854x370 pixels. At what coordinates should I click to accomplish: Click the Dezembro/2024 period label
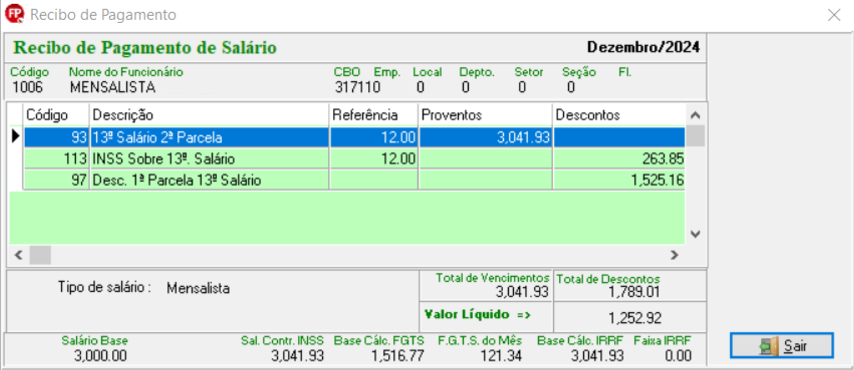point(643,47)
